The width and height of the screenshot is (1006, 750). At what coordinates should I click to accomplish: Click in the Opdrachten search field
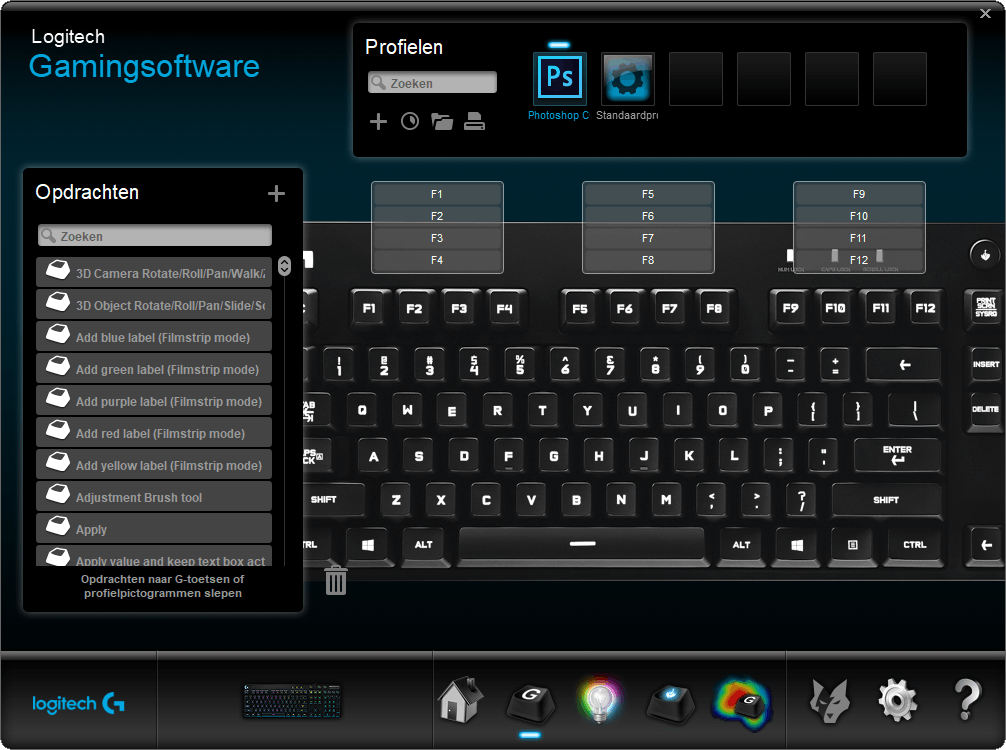pos(155,235)
